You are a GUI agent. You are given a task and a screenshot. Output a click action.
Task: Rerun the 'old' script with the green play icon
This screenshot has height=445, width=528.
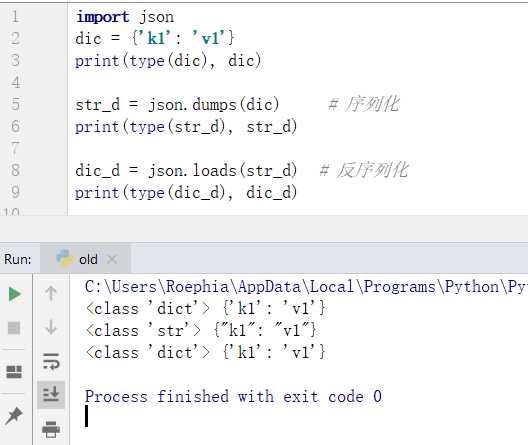coord(15,294)
